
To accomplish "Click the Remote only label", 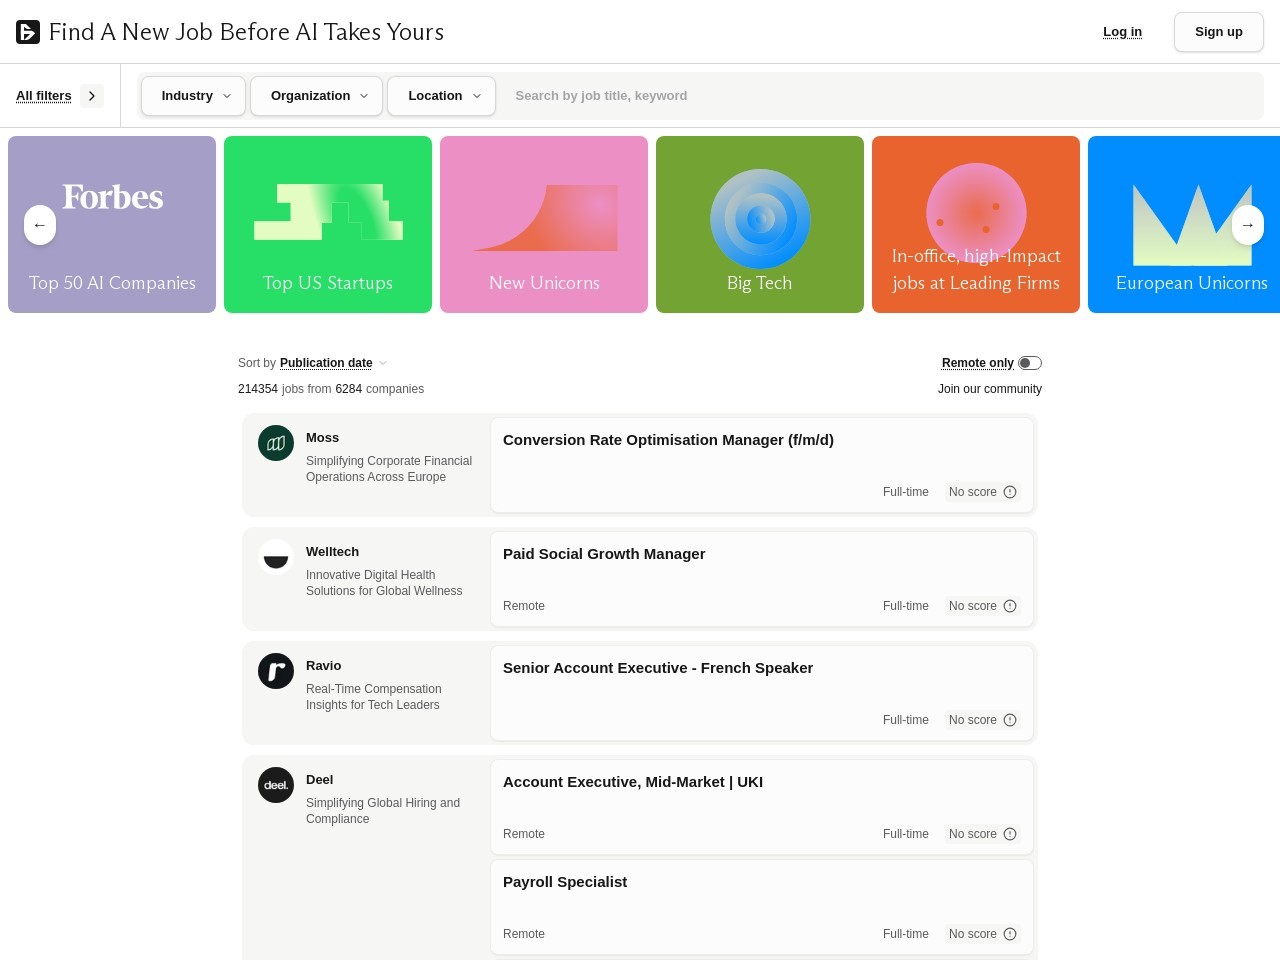I will tap(978, 363).
